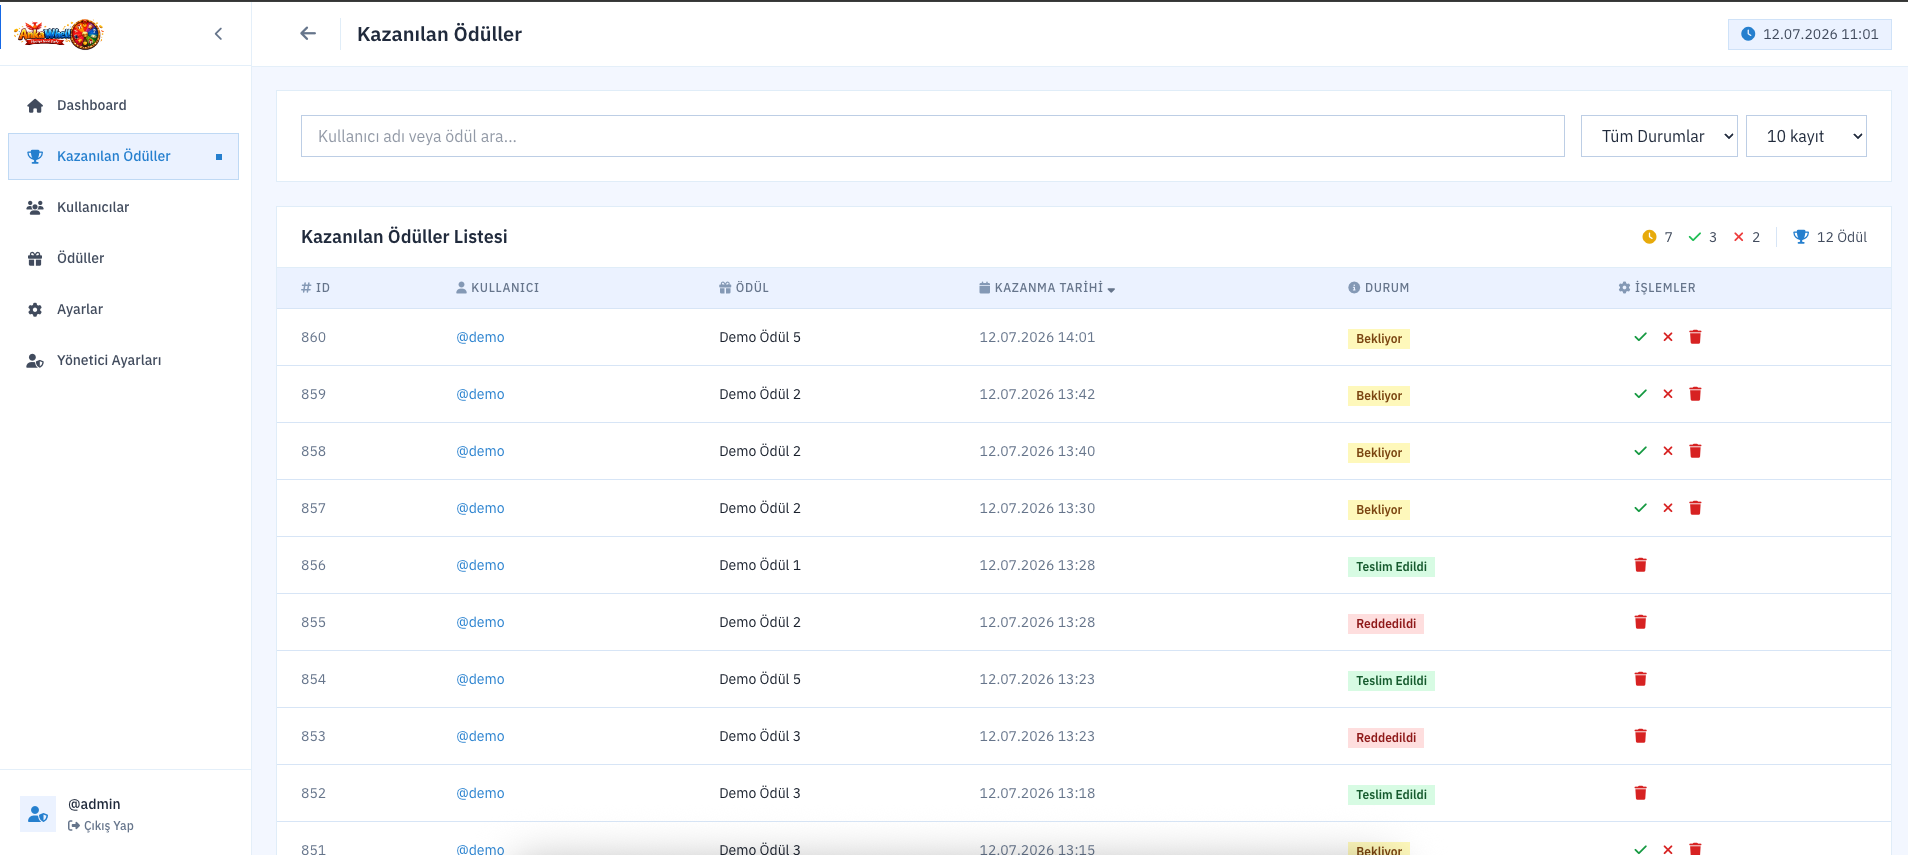The height and width of the screenshot is (855, 1908).
Task: Reject prize record 858 with the X
Action: pyautogui.click(x=1668, y=451)
